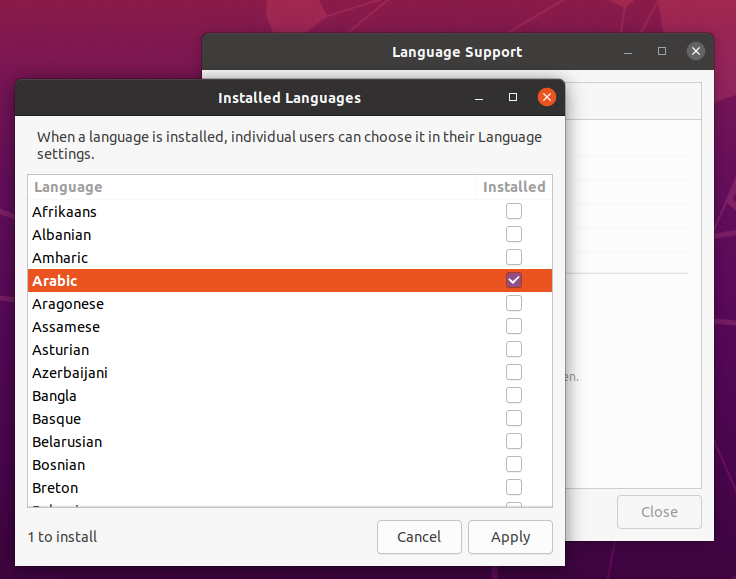
Task: Click Apply to install languages
Action: click(x=510, y=537)
